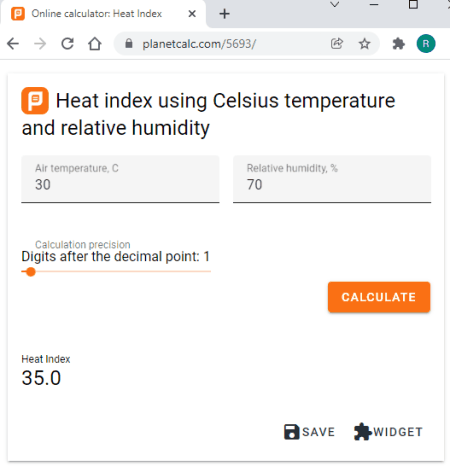Click the CALCULATE button
This screenshot has height=466, width=450.
click(x=379, y=297)
